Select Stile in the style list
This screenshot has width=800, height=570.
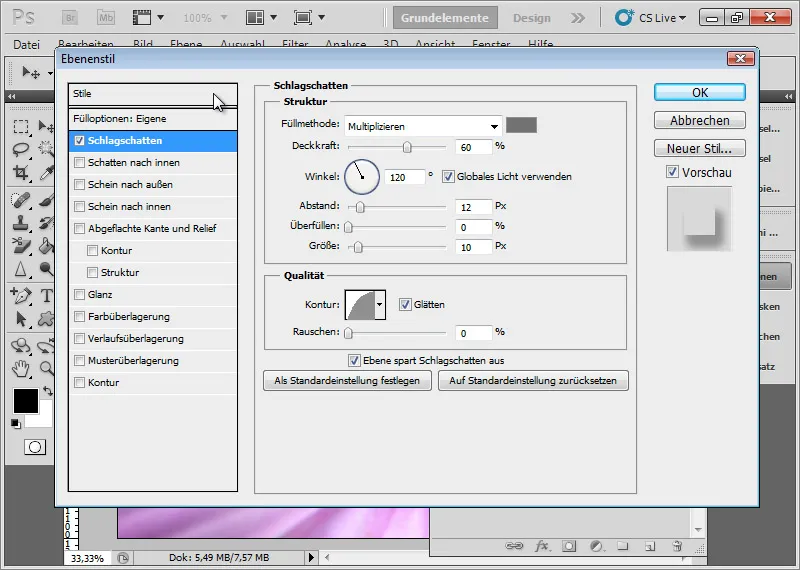(153, 94)
